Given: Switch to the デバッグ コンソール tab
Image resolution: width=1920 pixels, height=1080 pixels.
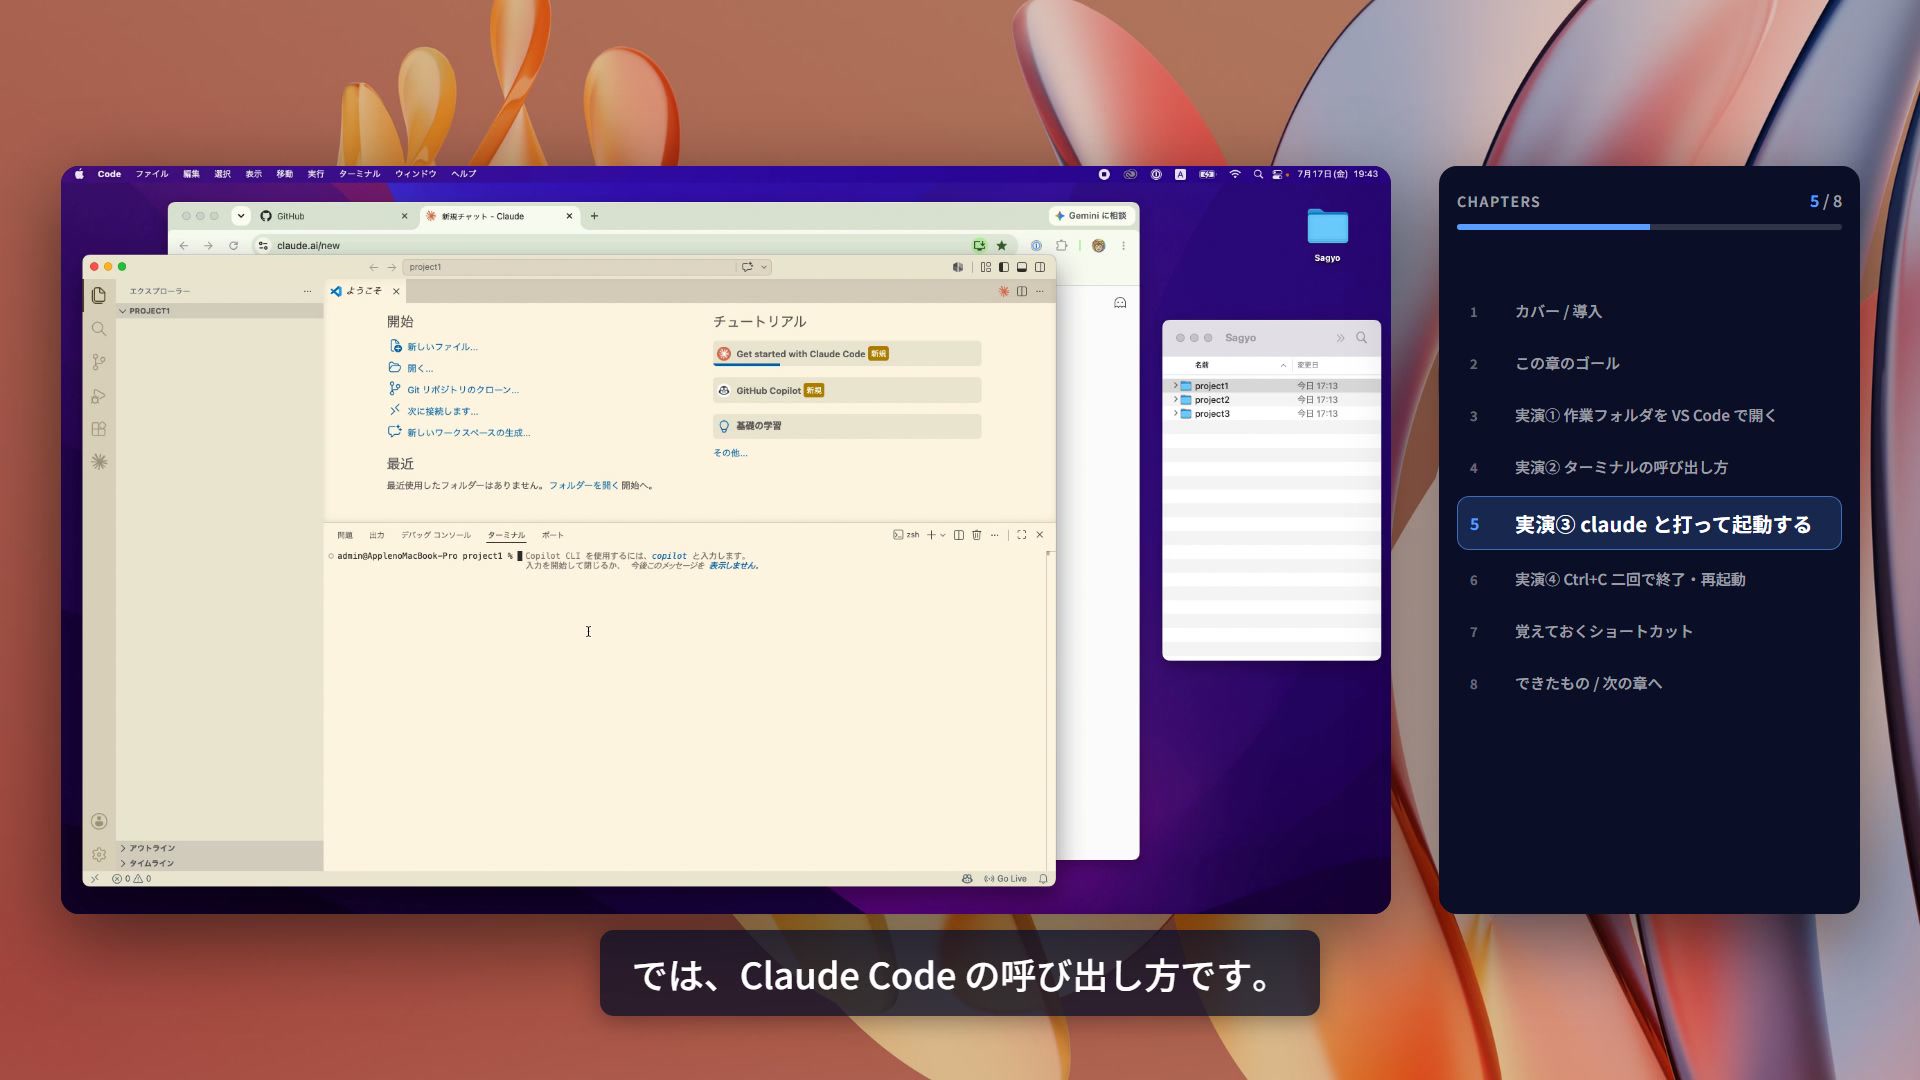Looking at the screenshot, I should [x=436, y=535].
